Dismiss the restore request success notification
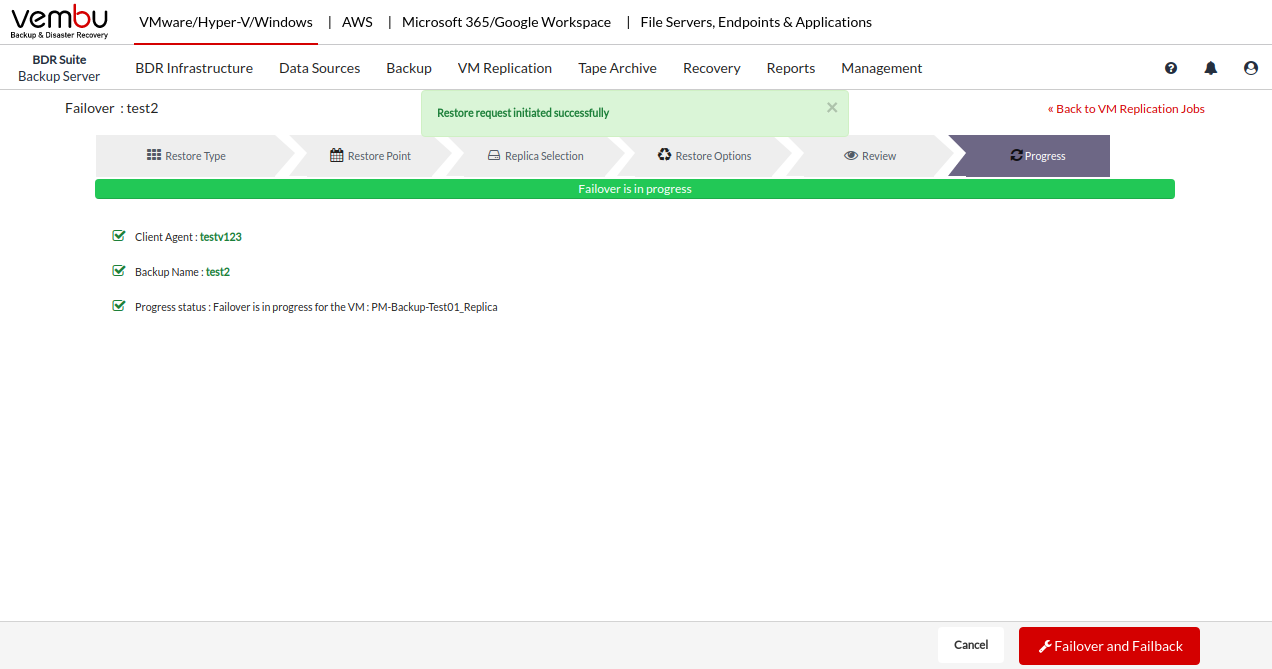The height and width of the screenshot is (669, 1272). pyautogui.click(x=832, y=108)
